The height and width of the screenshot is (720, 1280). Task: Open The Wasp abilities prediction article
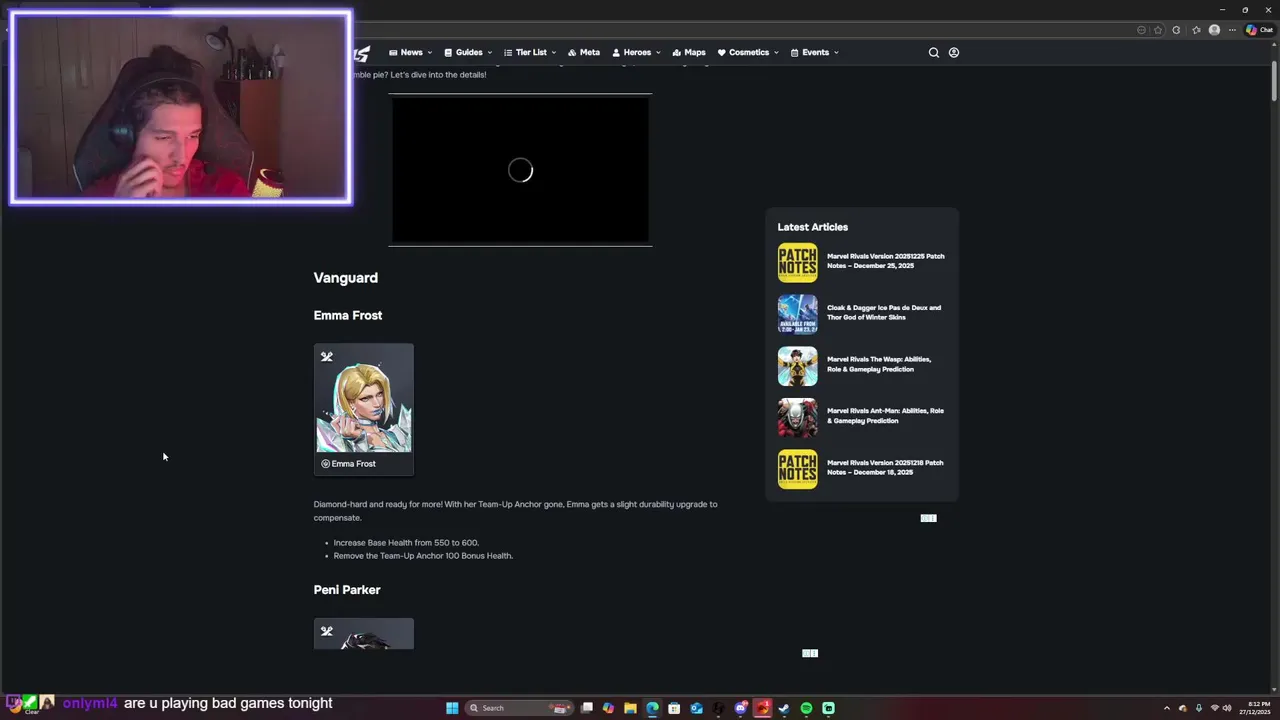pyautogui.click(x=879, y=364)
